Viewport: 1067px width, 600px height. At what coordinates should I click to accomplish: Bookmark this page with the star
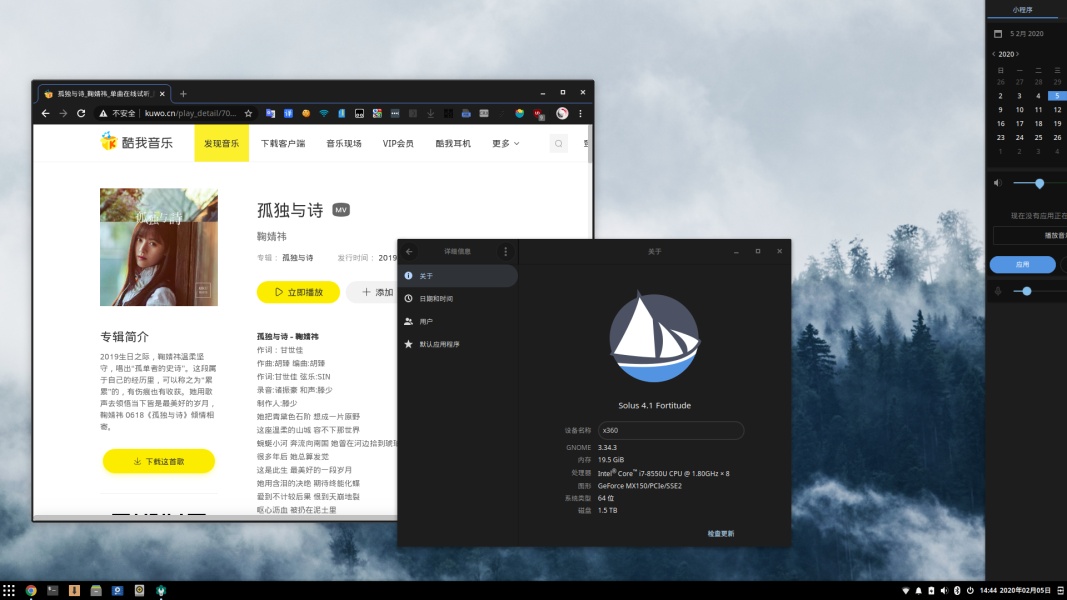[248, 114]
